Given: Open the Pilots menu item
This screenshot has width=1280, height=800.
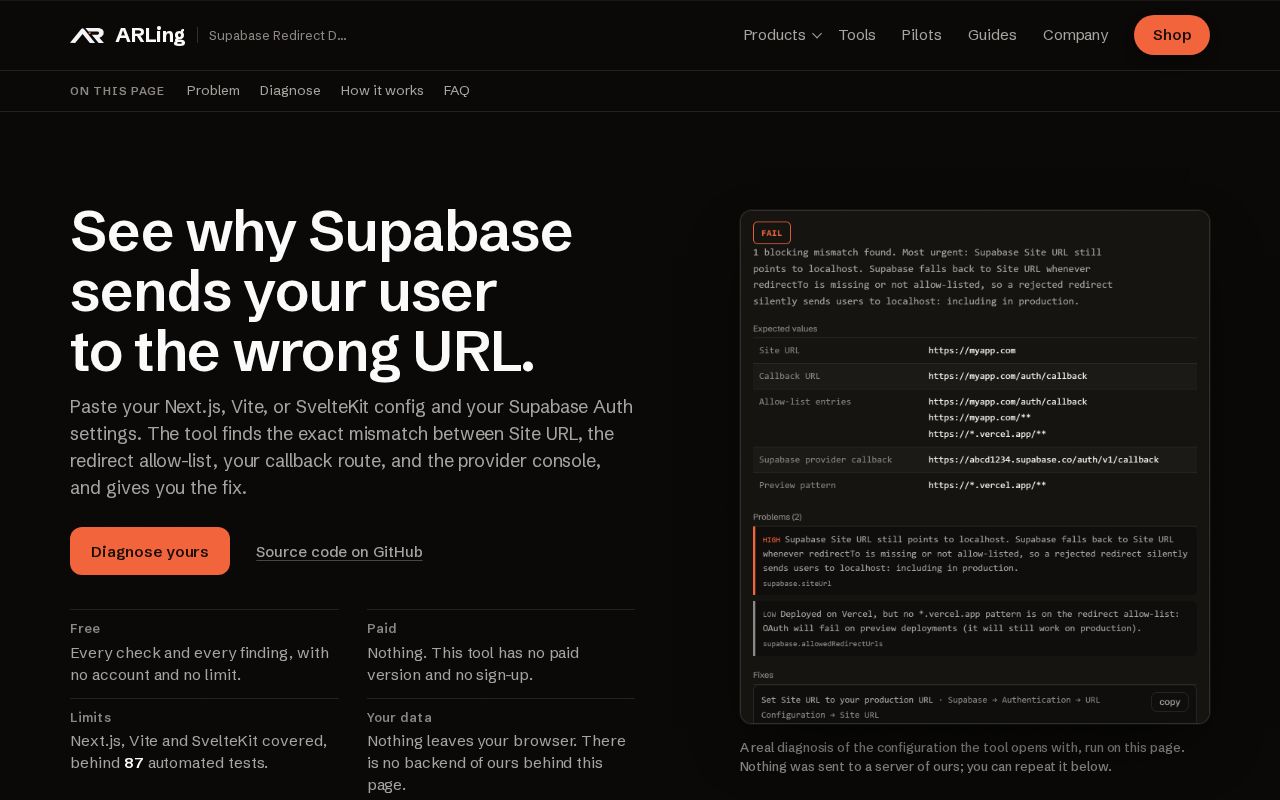Looking at the screenshot, I should (921, 35).
